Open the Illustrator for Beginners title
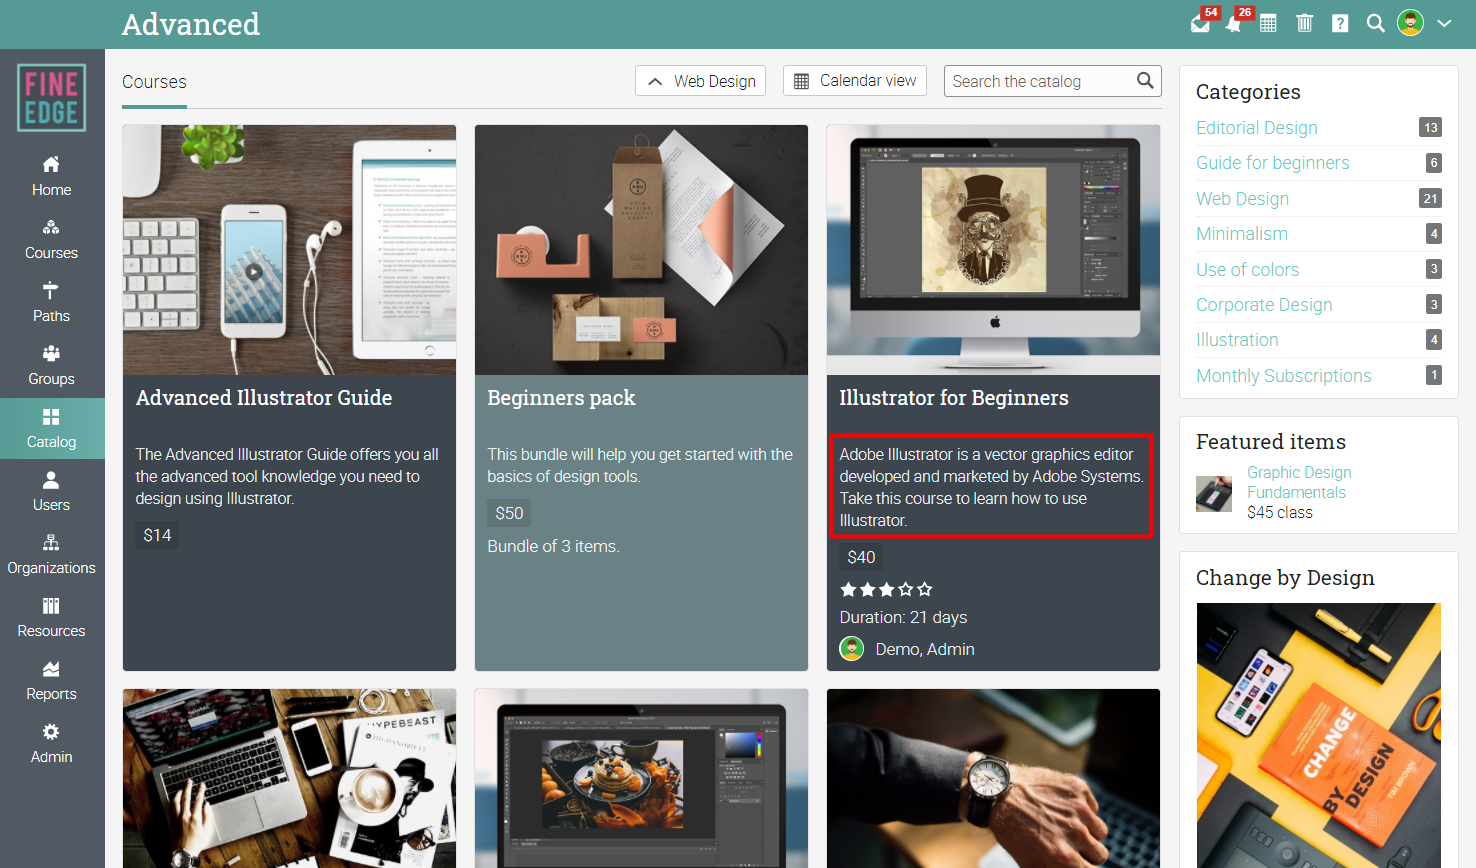The width and height of the screenshot is (1476, 868). pos(954,398)
